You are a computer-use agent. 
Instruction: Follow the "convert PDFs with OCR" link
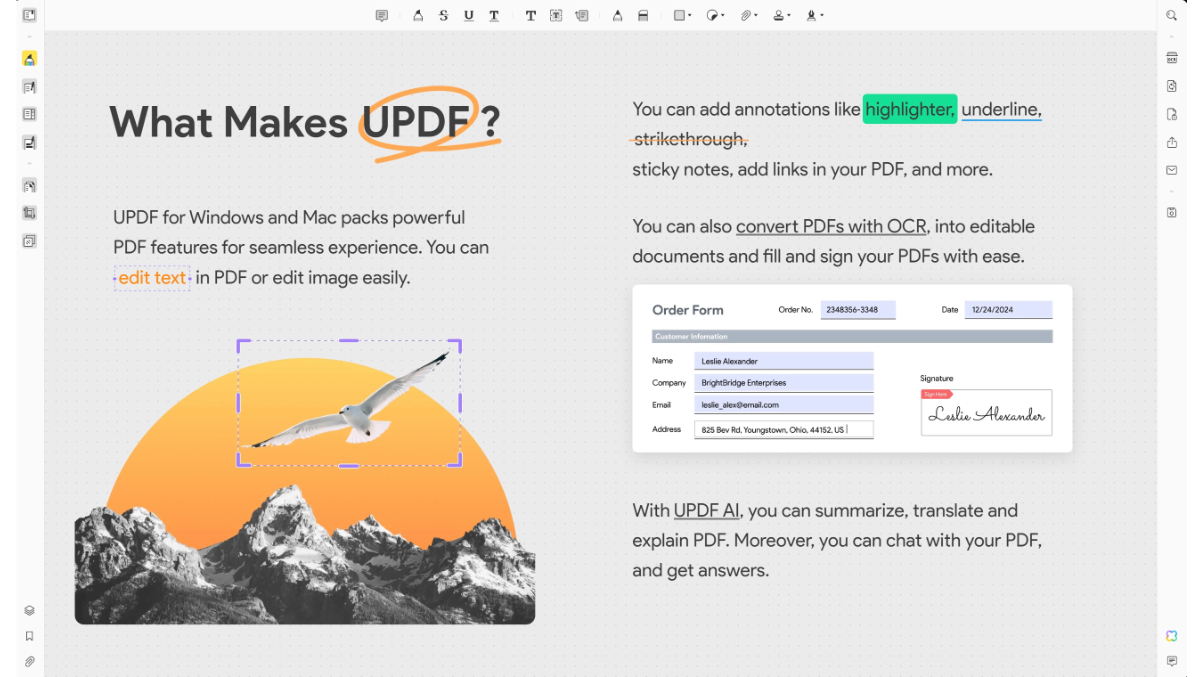tap(831, 226)
